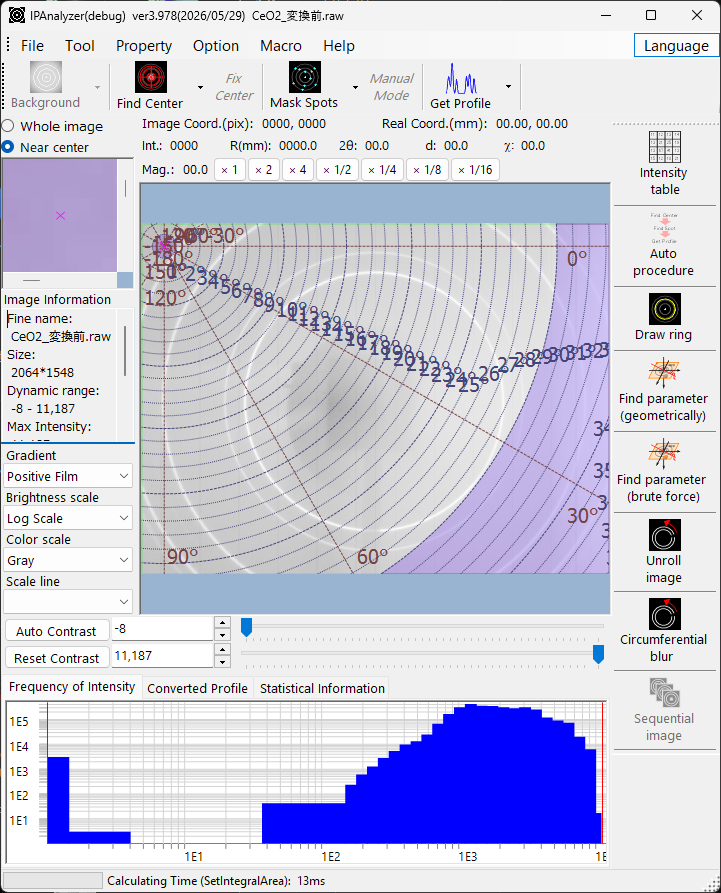Switch to Converted Profile tab

pyautogui.click(x=197, y=688)
